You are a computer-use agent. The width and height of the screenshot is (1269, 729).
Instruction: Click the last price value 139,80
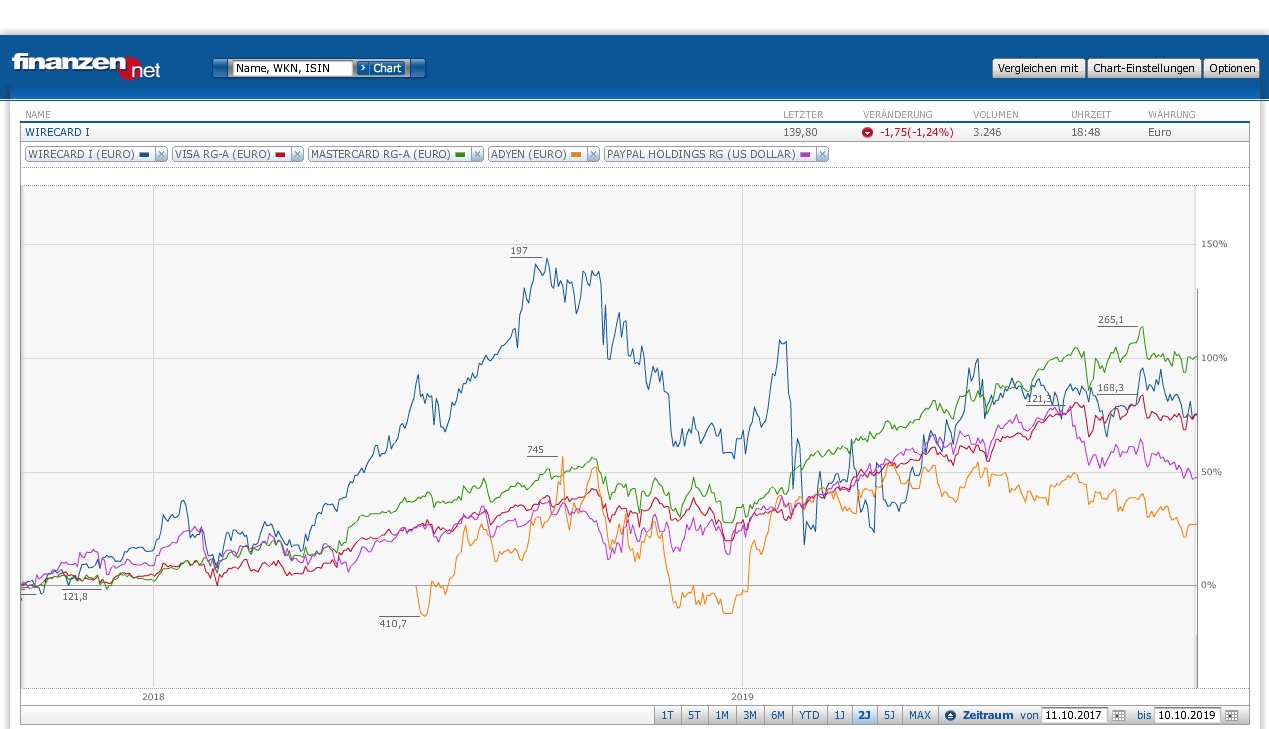[x=800, y=132]
